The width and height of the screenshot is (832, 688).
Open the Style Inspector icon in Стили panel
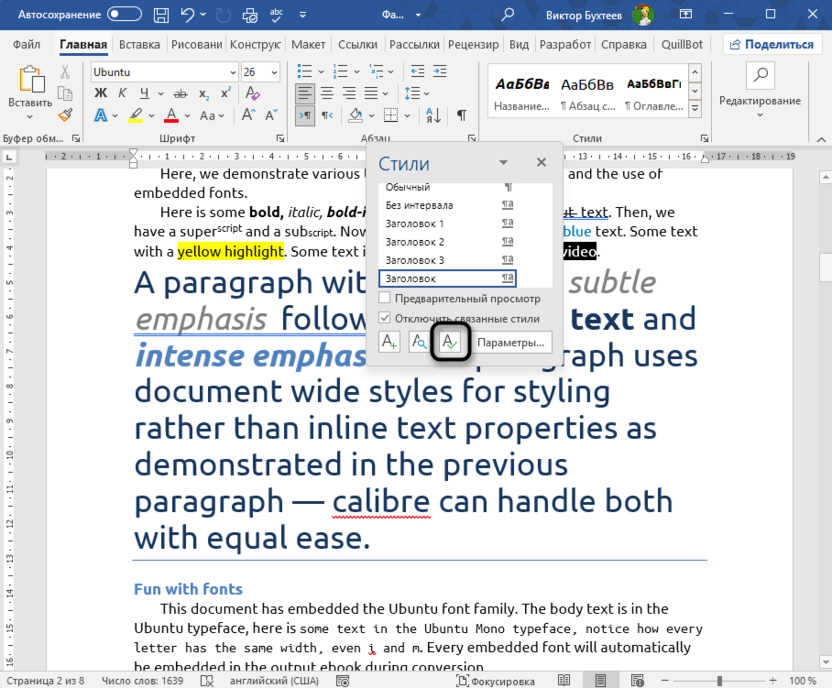[420, 342]
